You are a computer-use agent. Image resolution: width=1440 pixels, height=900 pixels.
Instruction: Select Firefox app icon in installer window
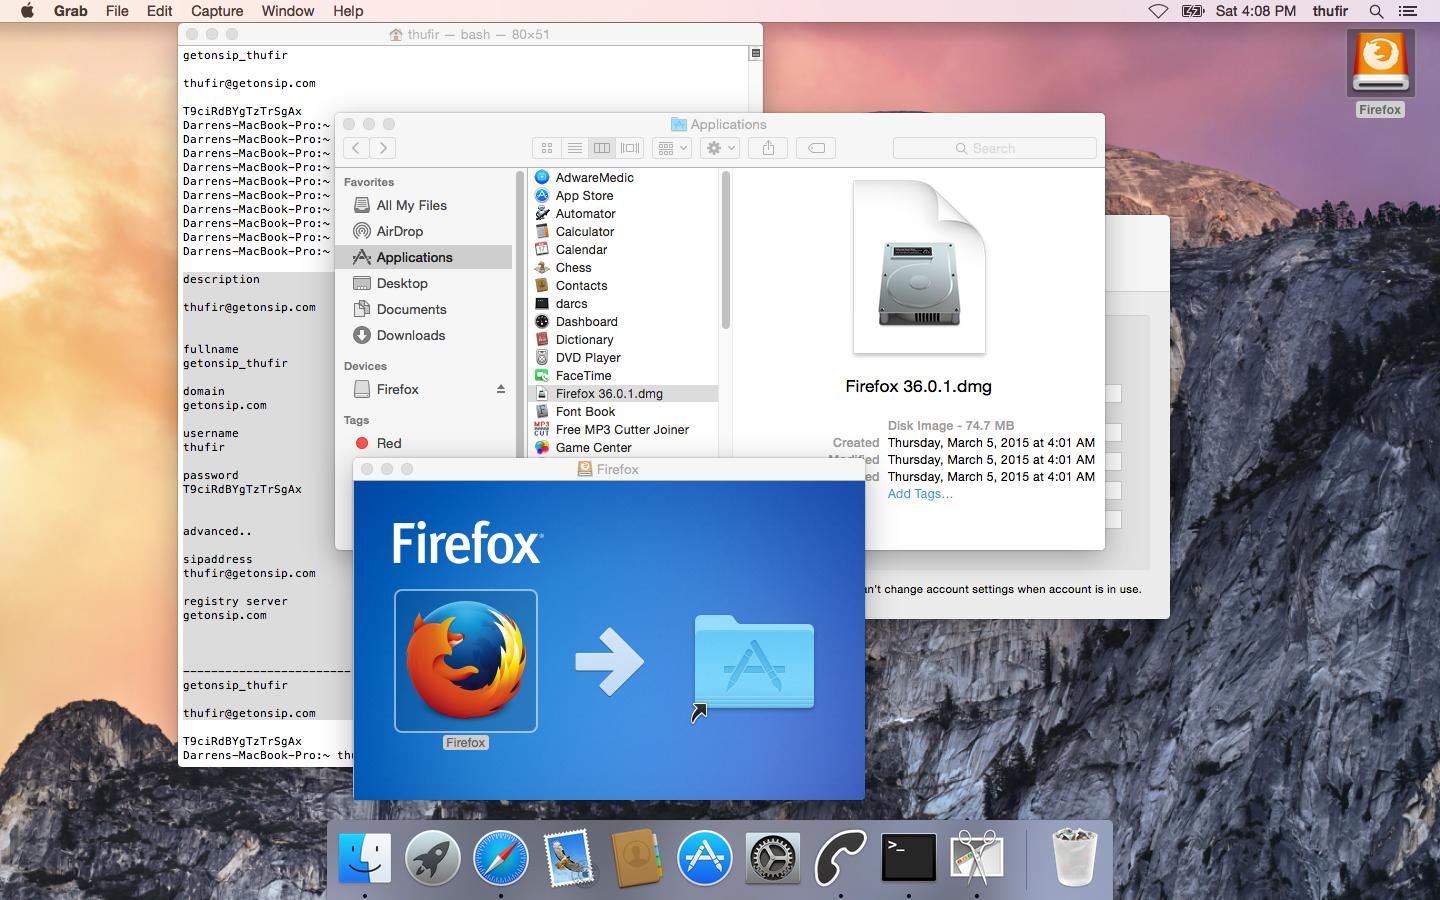click(x=466, y=661)
